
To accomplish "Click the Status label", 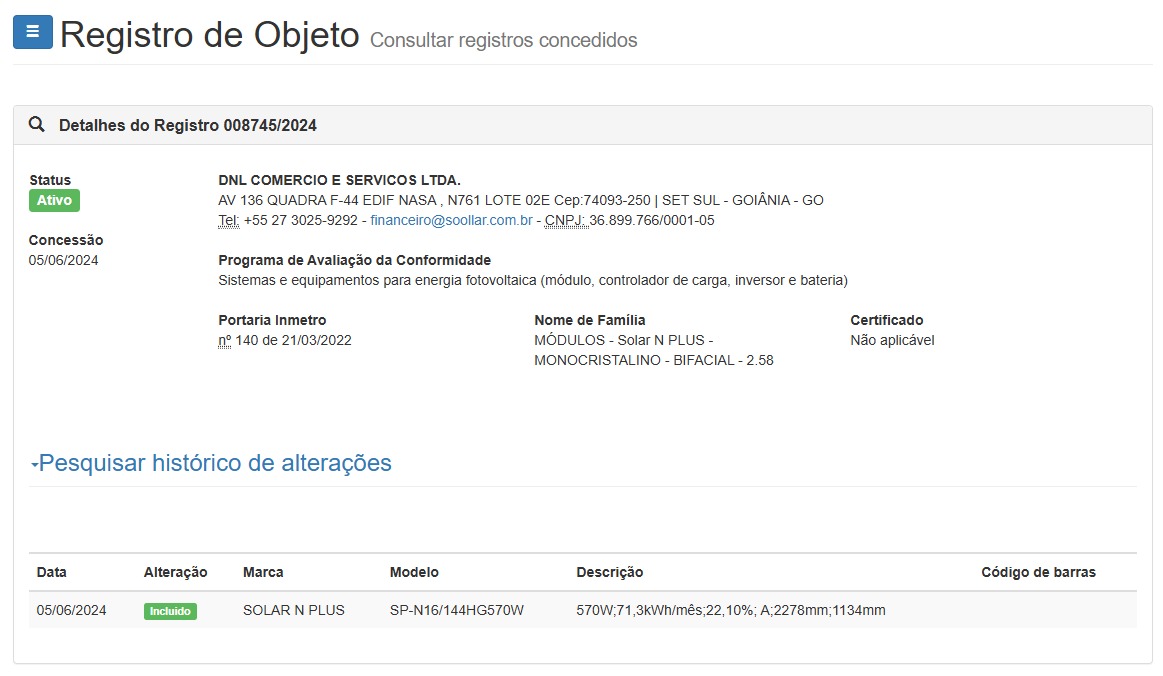I will [x=50, y=180].
